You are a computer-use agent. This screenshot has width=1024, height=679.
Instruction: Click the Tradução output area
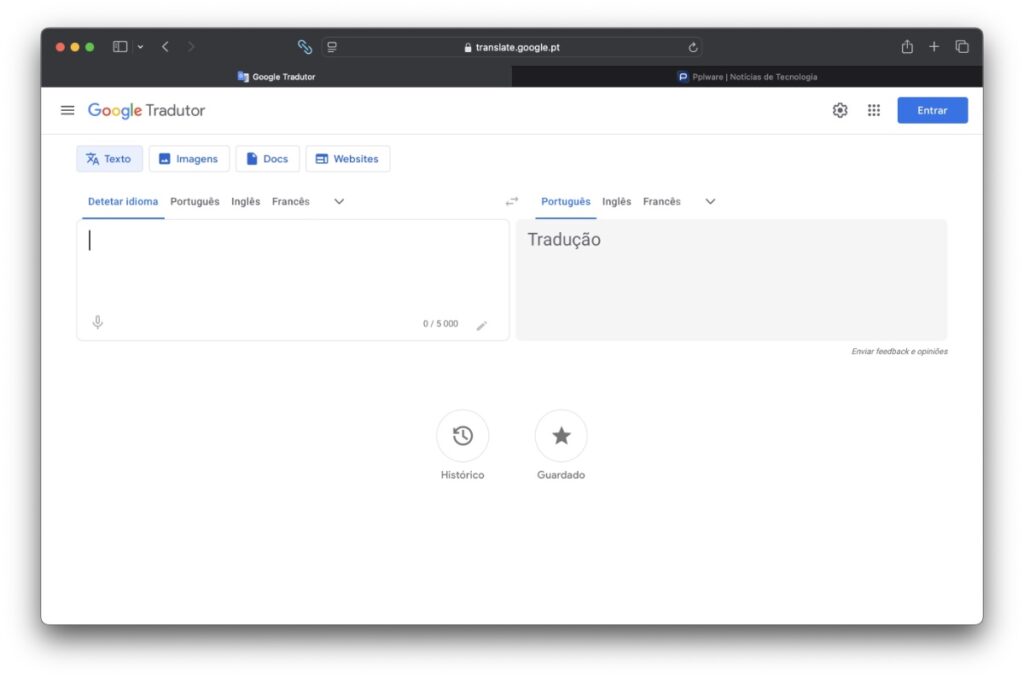tap(731, 279)
